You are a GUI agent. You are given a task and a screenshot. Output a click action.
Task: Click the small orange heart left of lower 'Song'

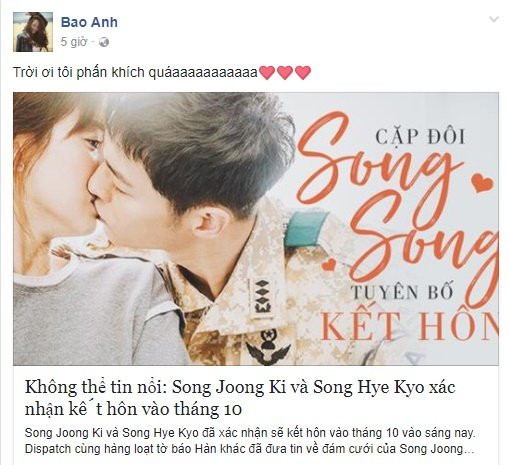tap(329, 264)
